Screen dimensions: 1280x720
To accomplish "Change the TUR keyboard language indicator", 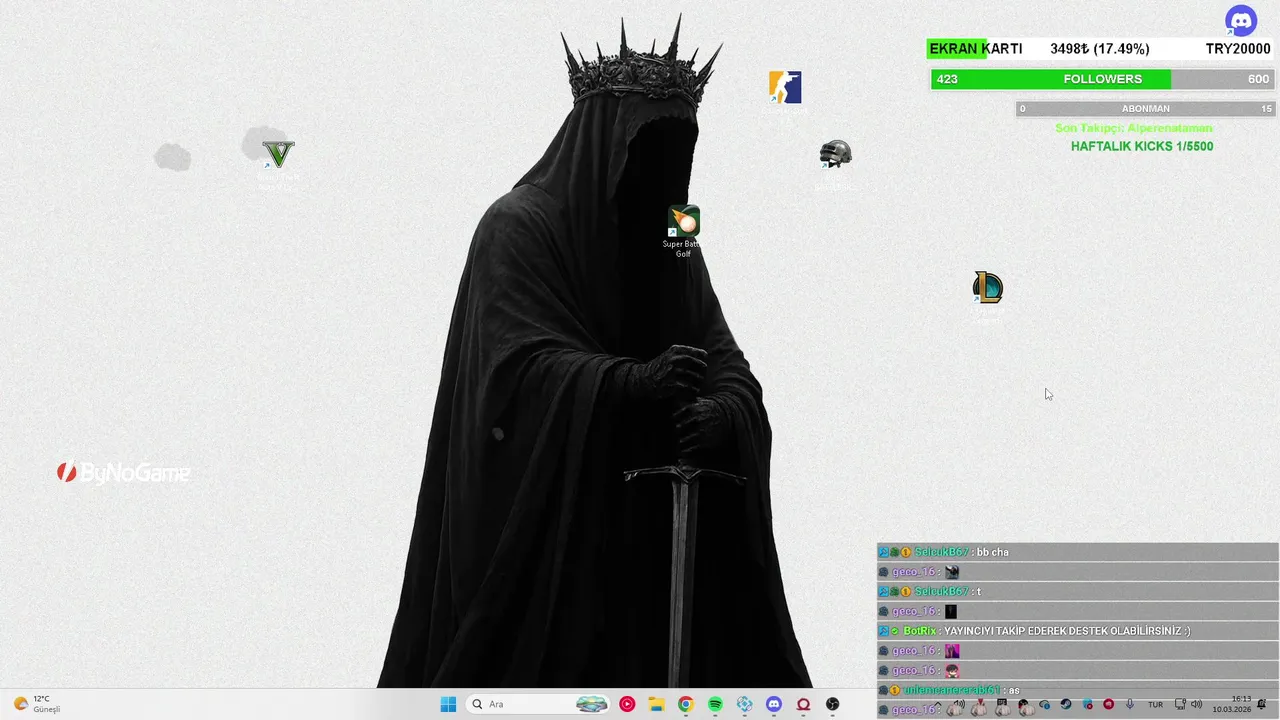I will (x=1155, y=704).
